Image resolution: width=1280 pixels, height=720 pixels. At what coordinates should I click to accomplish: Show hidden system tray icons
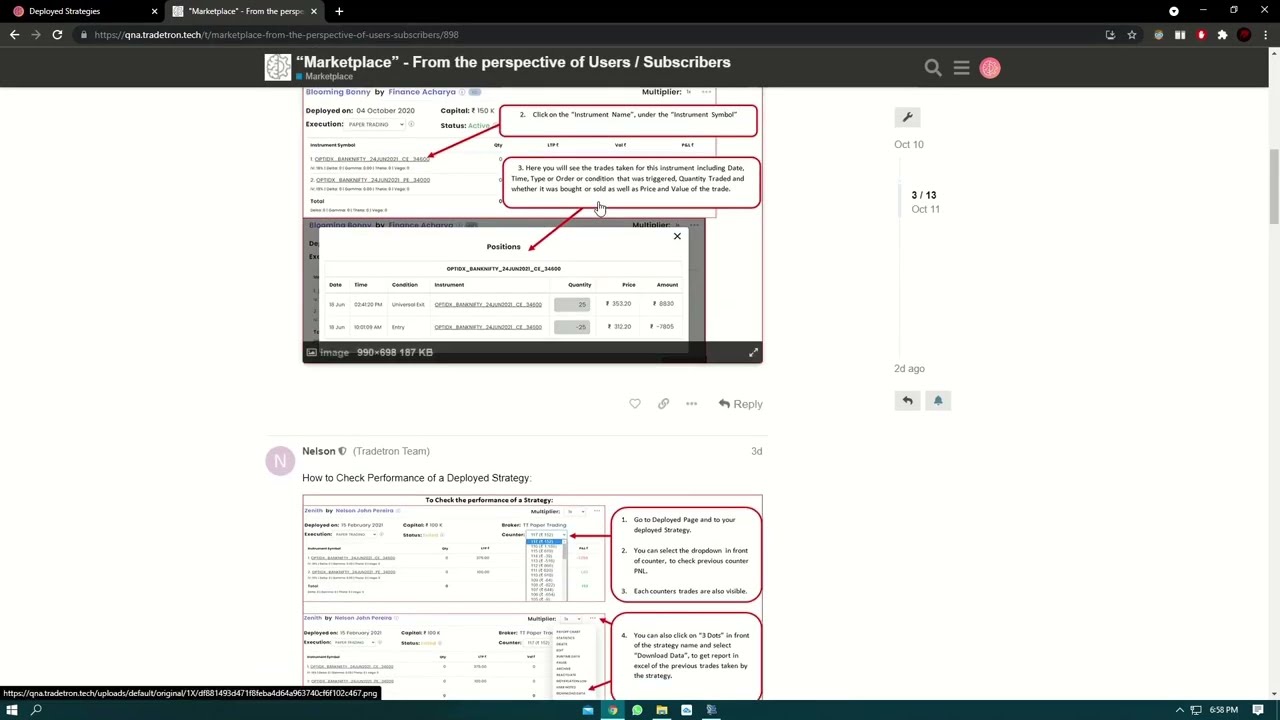click(1179, 710)
